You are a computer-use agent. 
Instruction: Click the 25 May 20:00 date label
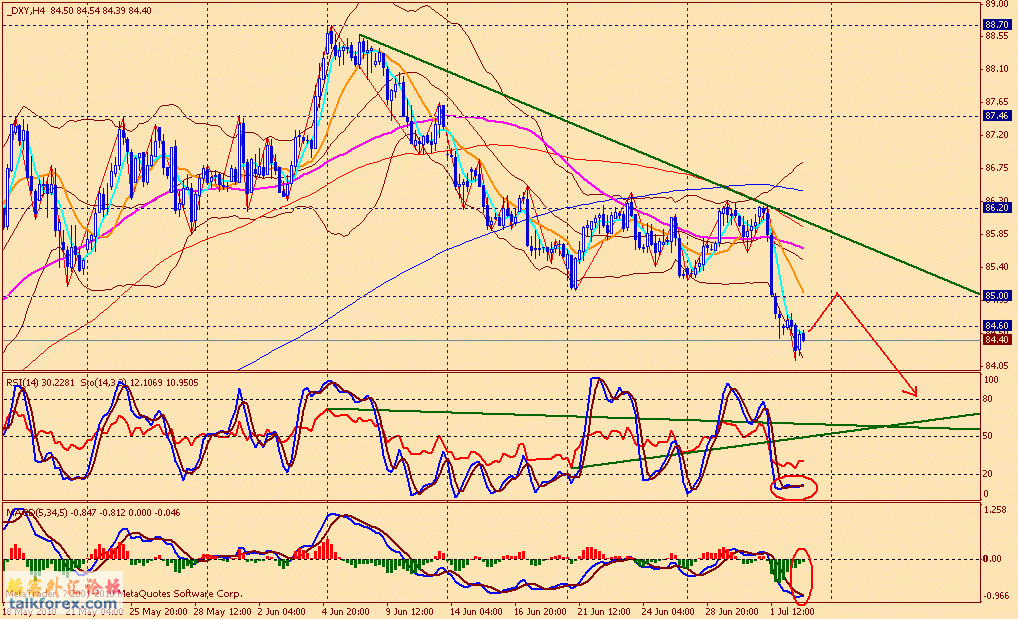158,611
